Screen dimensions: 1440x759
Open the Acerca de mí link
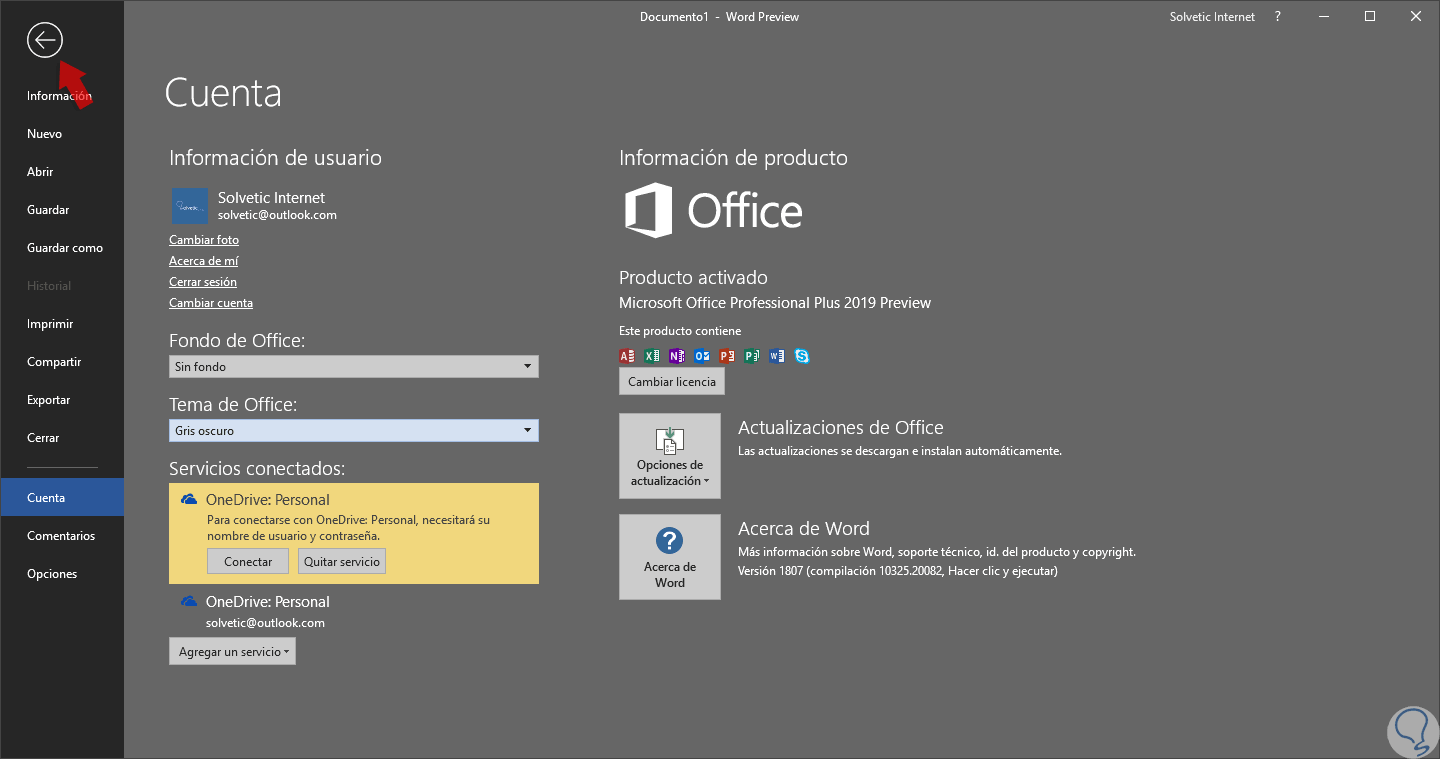click(204, 261)
